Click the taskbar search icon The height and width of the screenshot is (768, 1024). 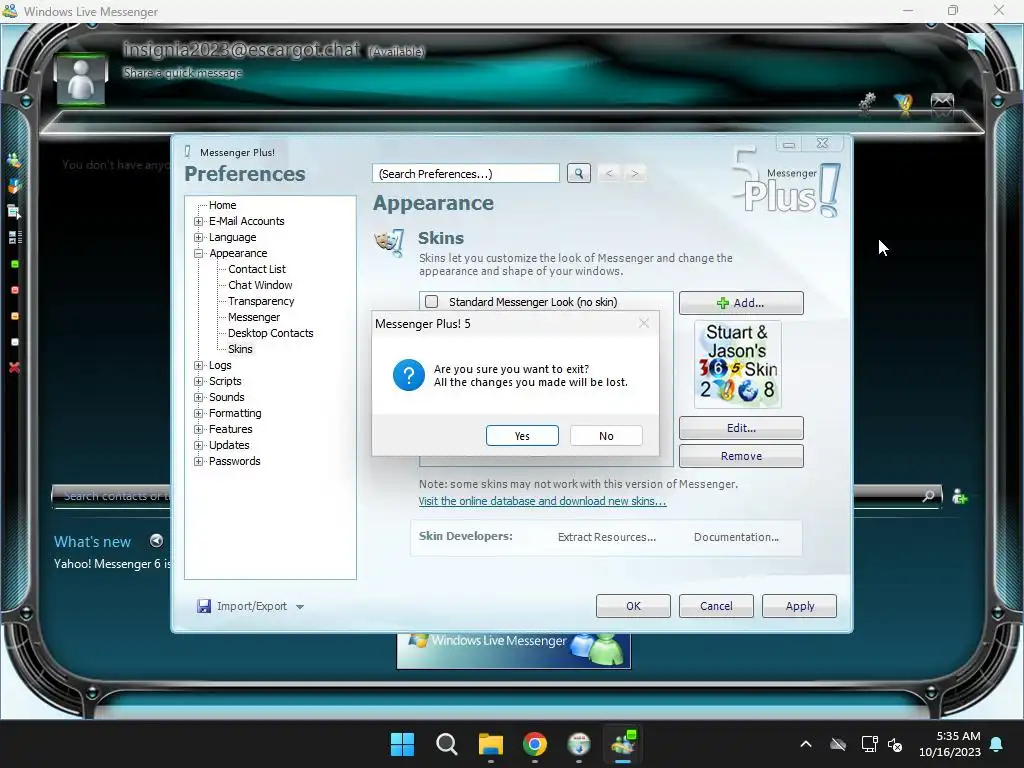pos(447,744)
